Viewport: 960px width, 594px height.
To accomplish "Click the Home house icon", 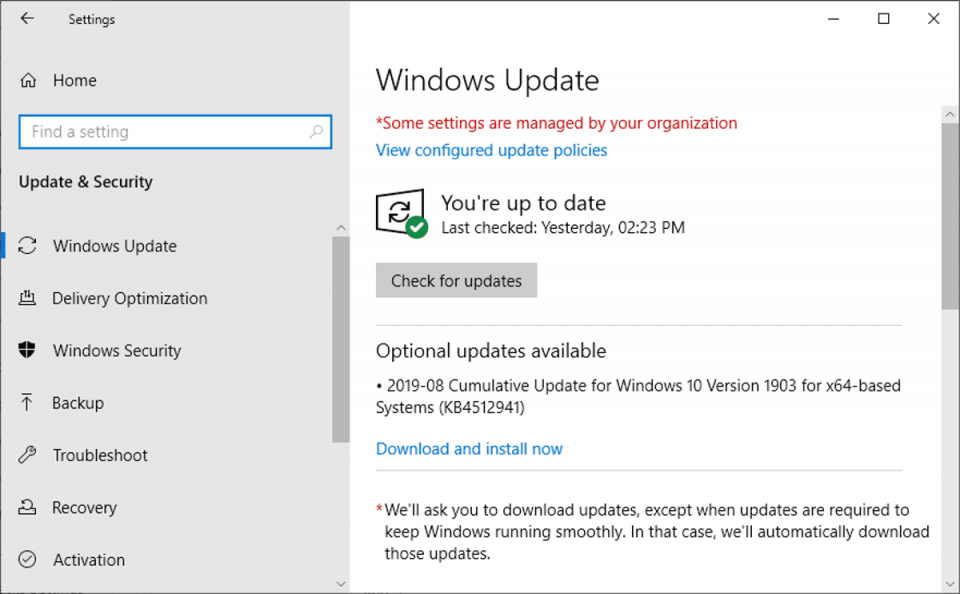I will (26, 80).
